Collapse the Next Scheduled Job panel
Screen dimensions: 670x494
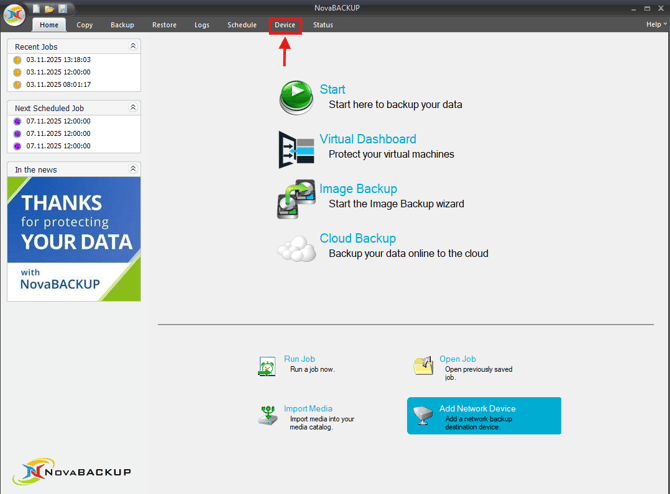click(x=133, y=107)
